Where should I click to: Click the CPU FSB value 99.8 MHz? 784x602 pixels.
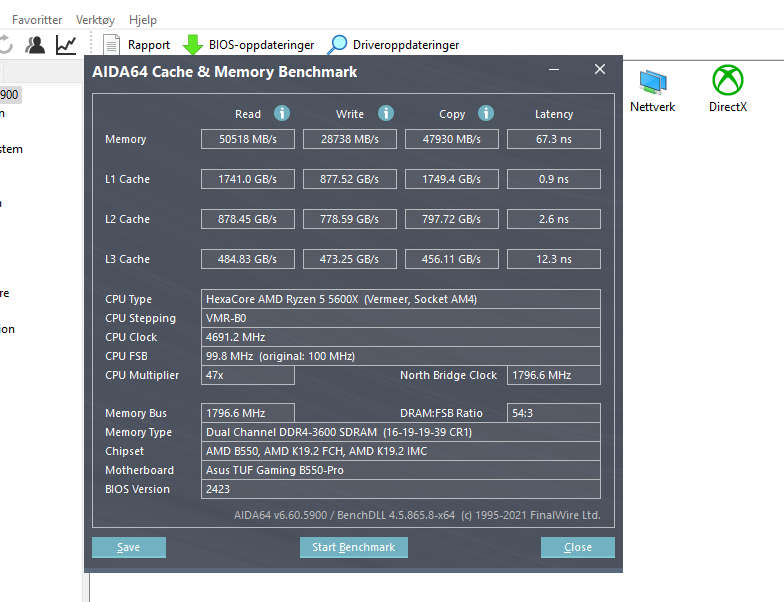(x=401, y=356)
